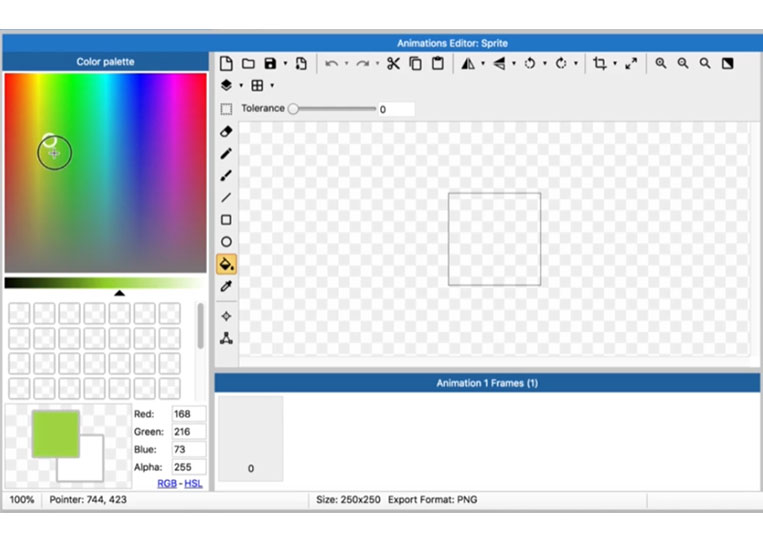This screenshot has height=541, width=763.
Task: Open the Flip vertical dropdown arrow
Action: 514,63
